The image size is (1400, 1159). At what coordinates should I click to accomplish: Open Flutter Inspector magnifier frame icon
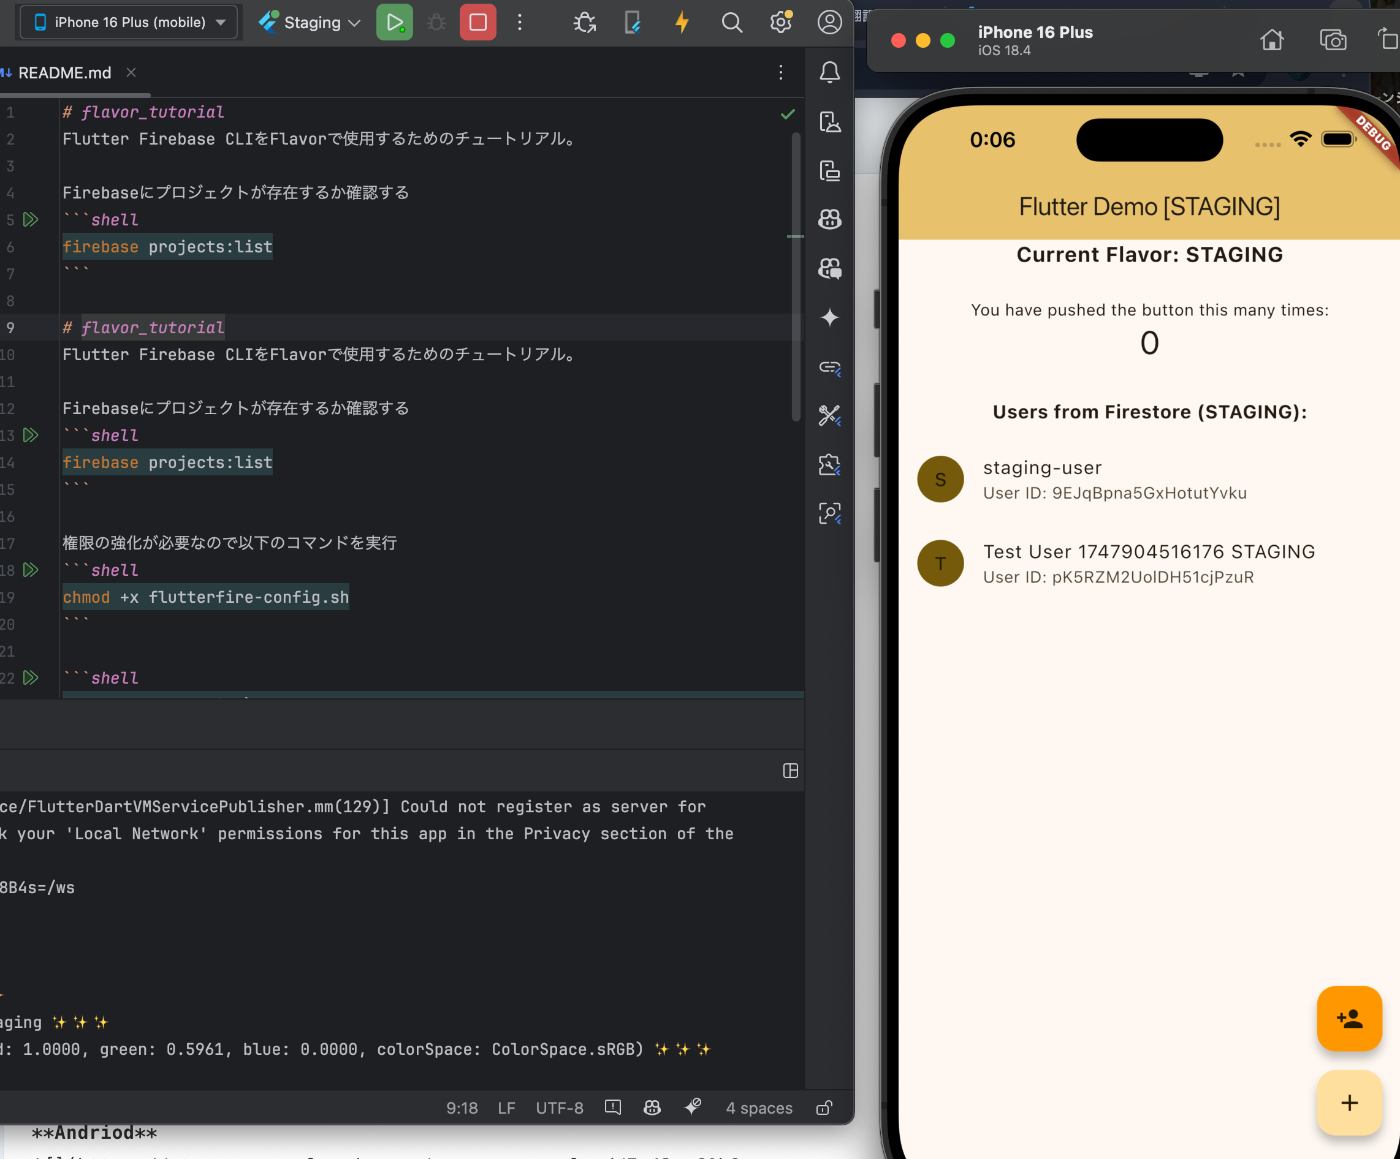point(830,513)
